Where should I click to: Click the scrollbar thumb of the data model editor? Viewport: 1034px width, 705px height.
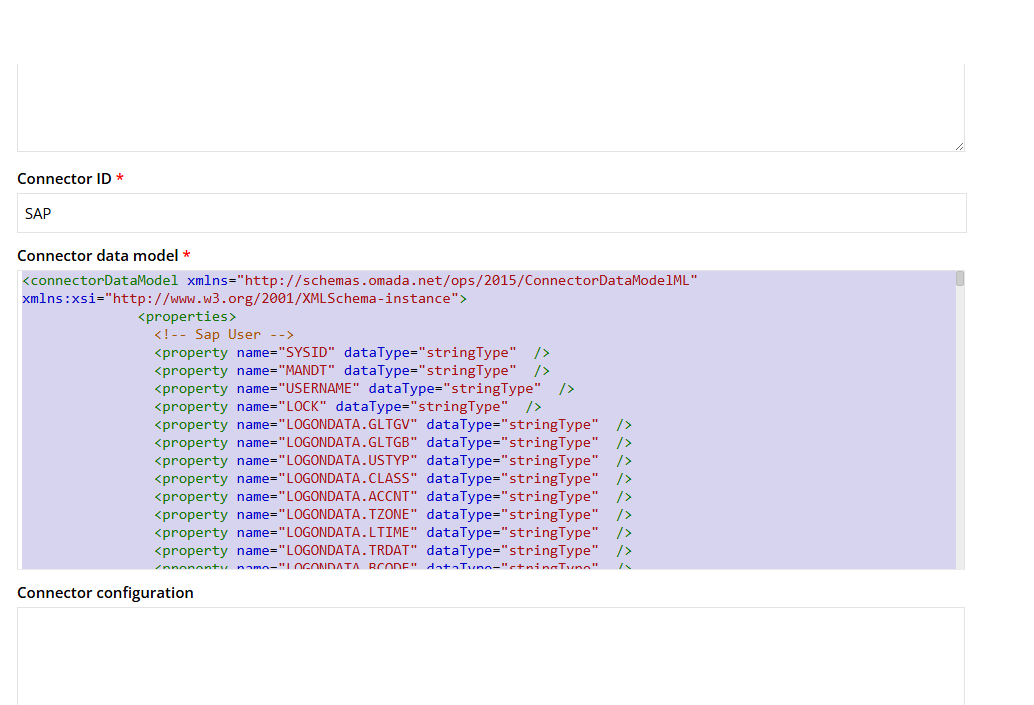960,279
